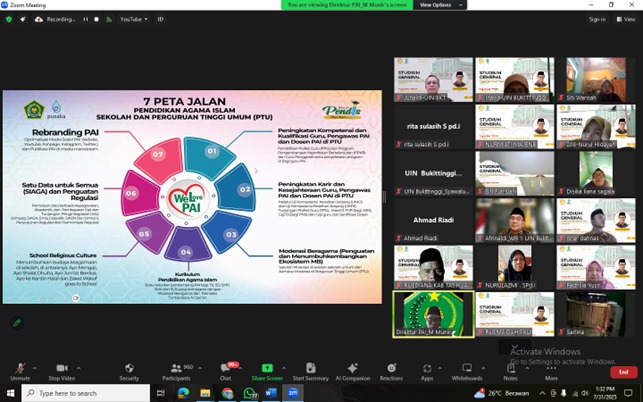Screen dimensions: 643x402
Task: Click the red End button
Action: (x=623, y=372)
